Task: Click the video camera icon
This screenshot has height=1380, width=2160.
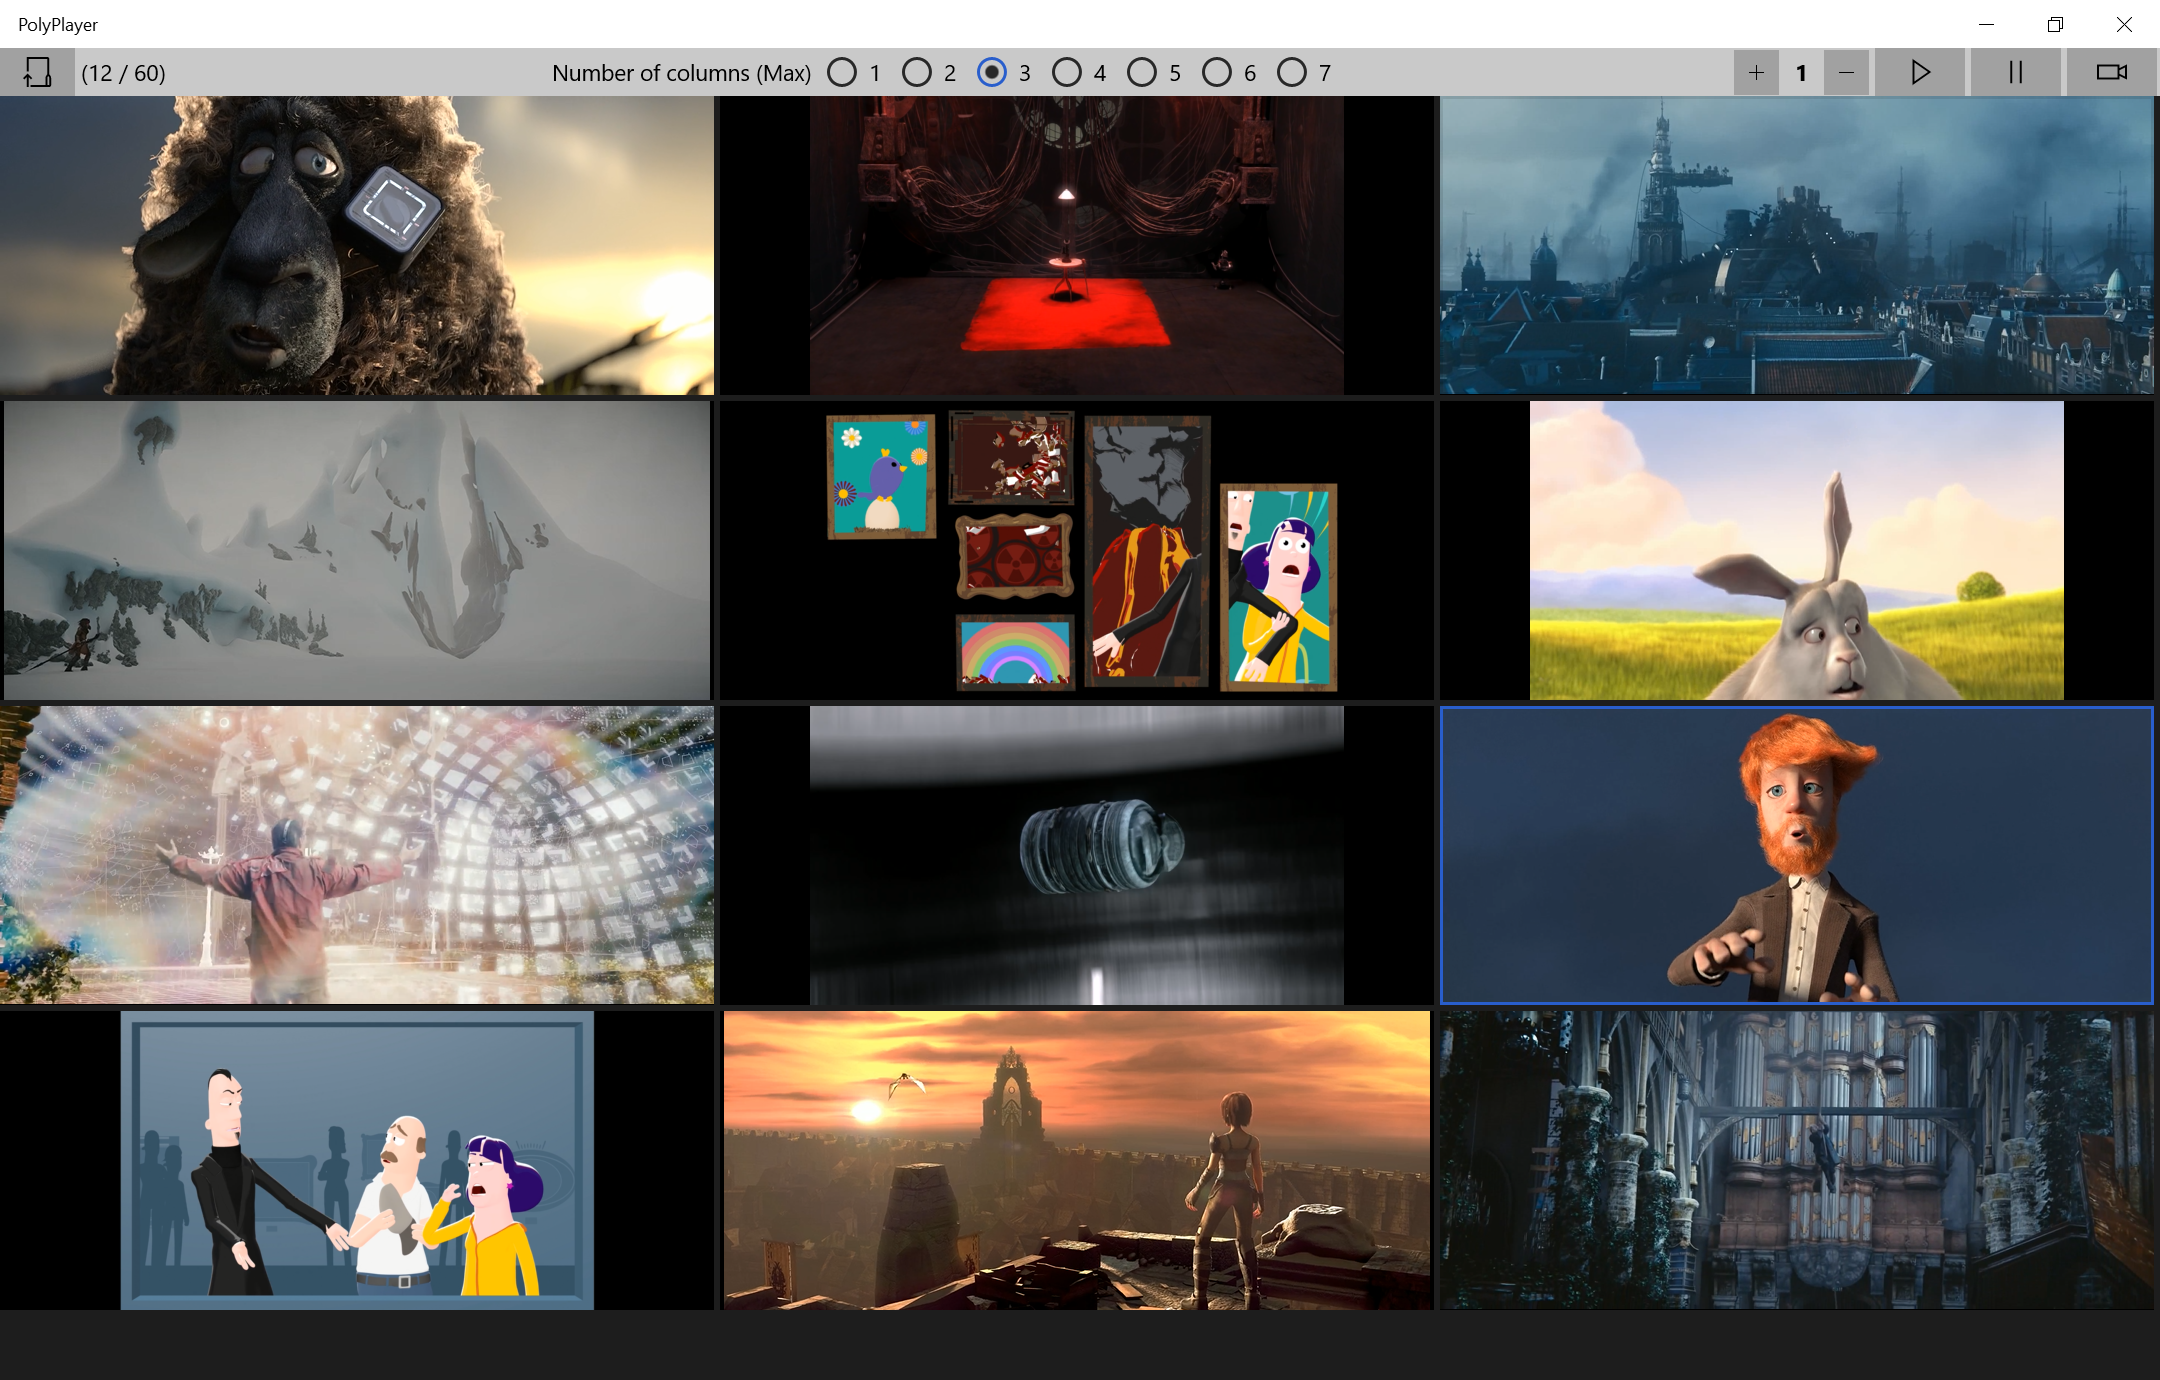Action: pyautogui.click(x=2111, y=72)
